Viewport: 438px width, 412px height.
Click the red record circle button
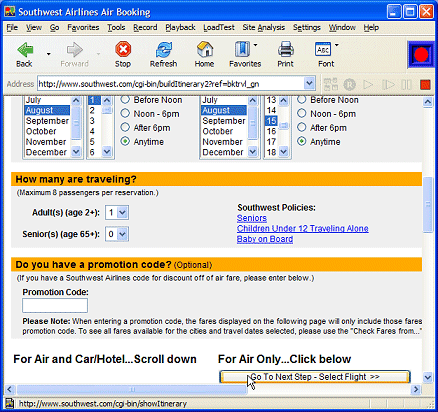tap(421, 54)
